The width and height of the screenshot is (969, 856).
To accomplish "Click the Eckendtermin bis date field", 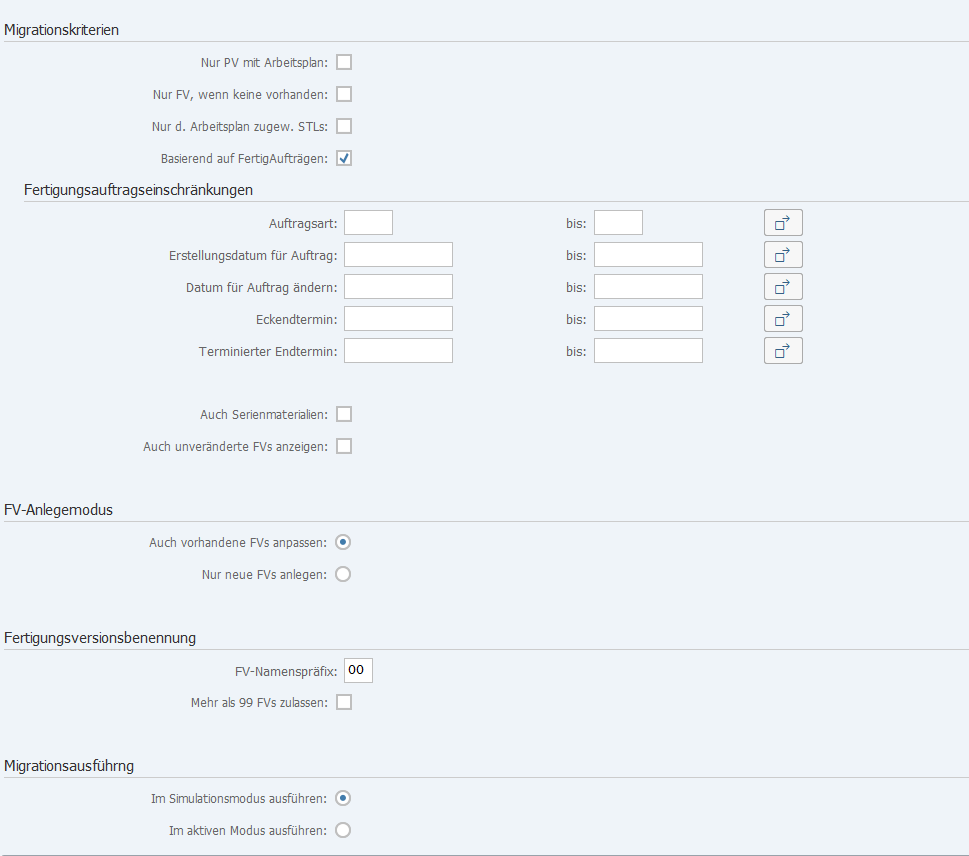I will tap(648, 319).
